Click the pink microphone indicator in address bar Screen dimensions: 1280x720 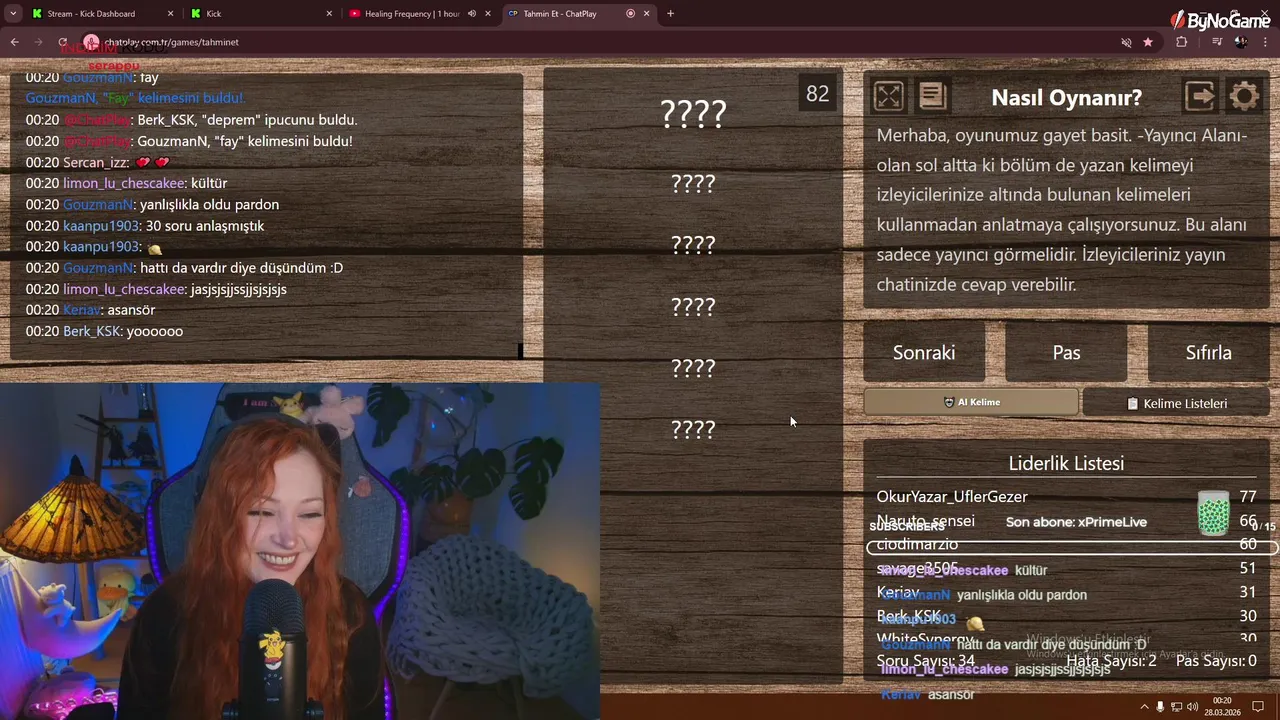coord(91,42)
